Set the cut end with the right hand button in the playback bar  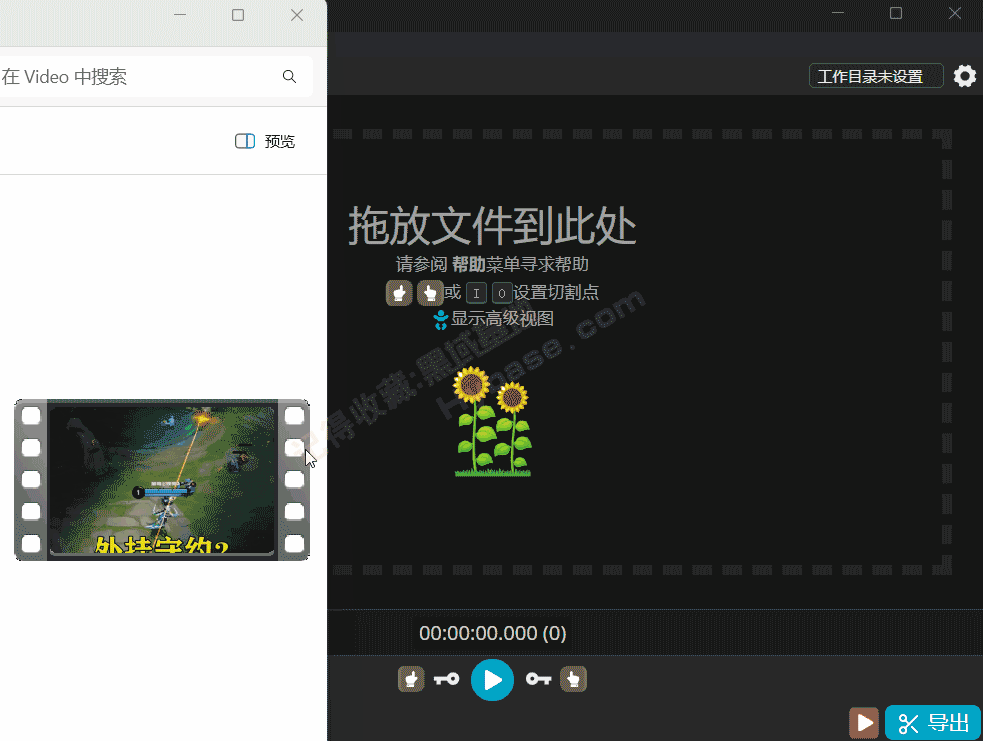point(574,680)
